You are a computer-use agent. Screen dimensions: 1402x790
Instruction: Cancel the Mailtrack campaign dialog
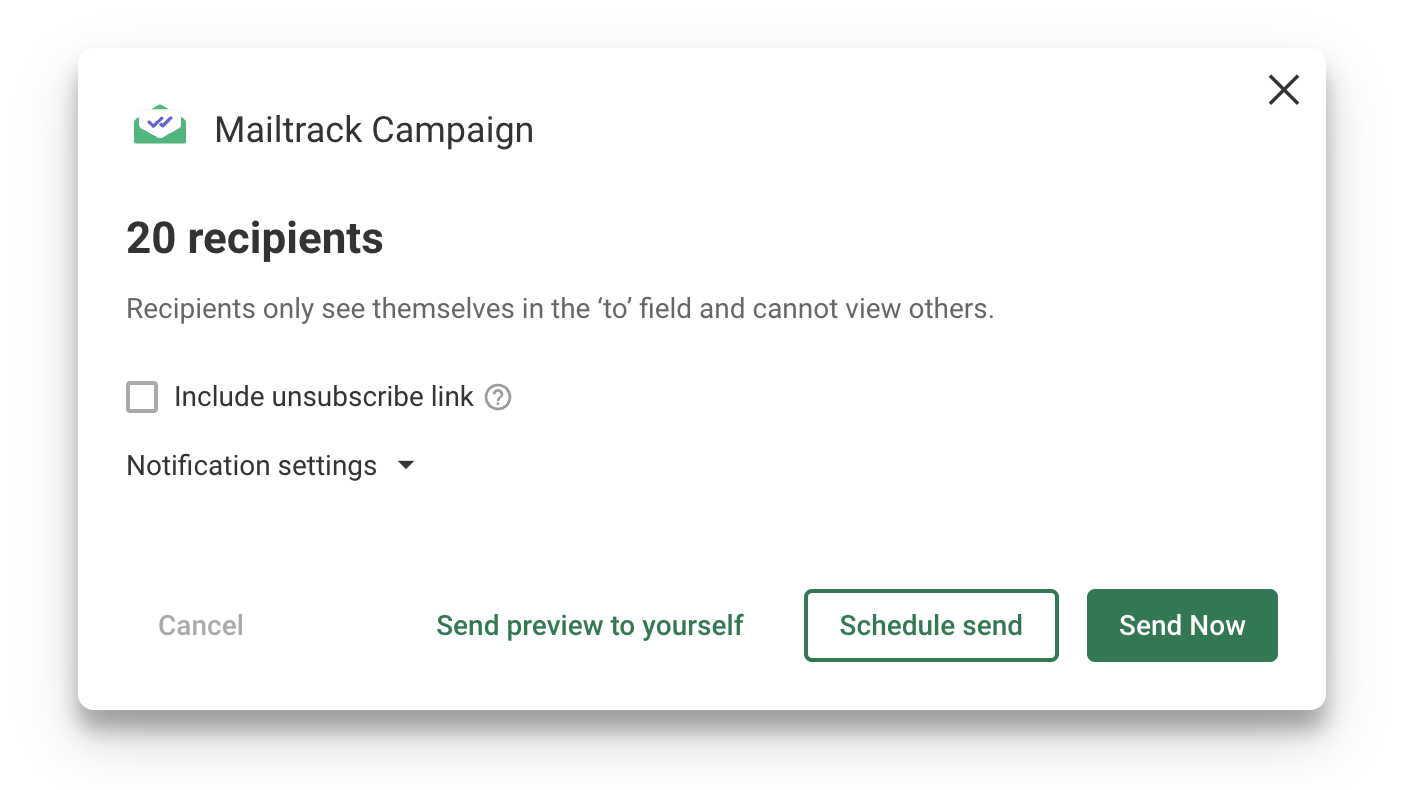[x=200, y=625]
